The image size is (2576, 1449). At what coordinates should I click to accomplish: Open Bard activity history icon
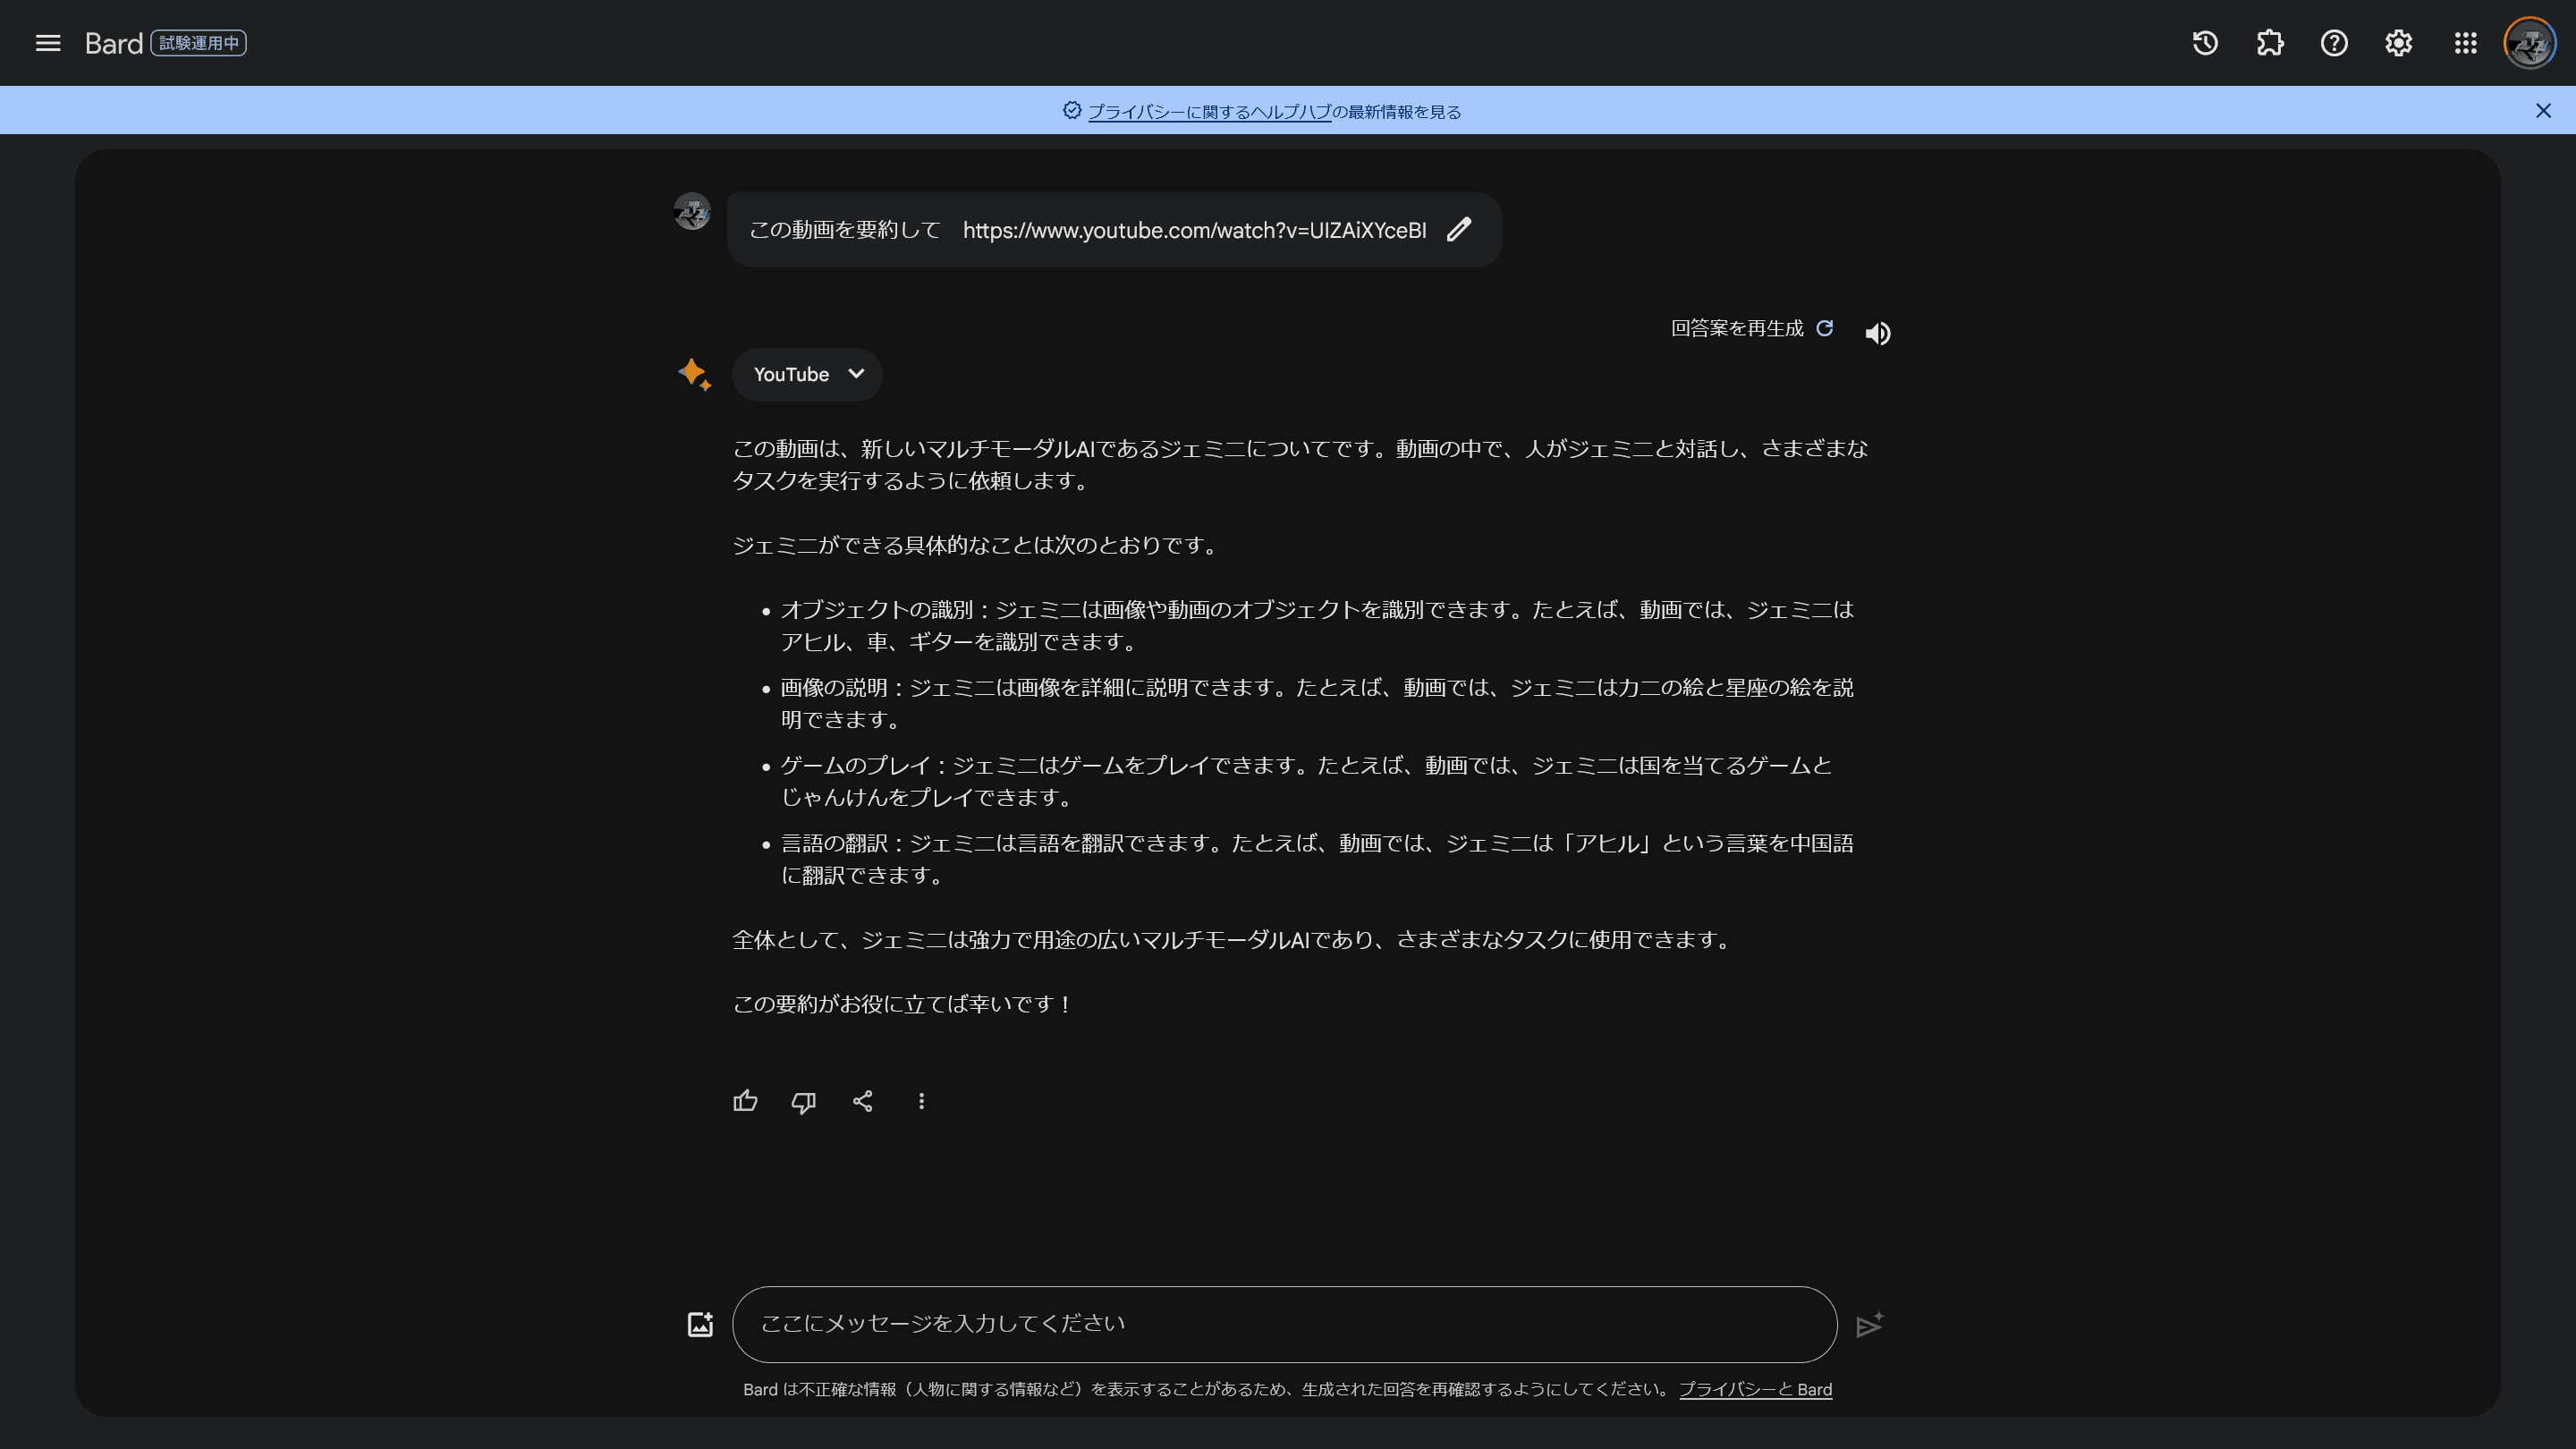tap(2205, 43)
